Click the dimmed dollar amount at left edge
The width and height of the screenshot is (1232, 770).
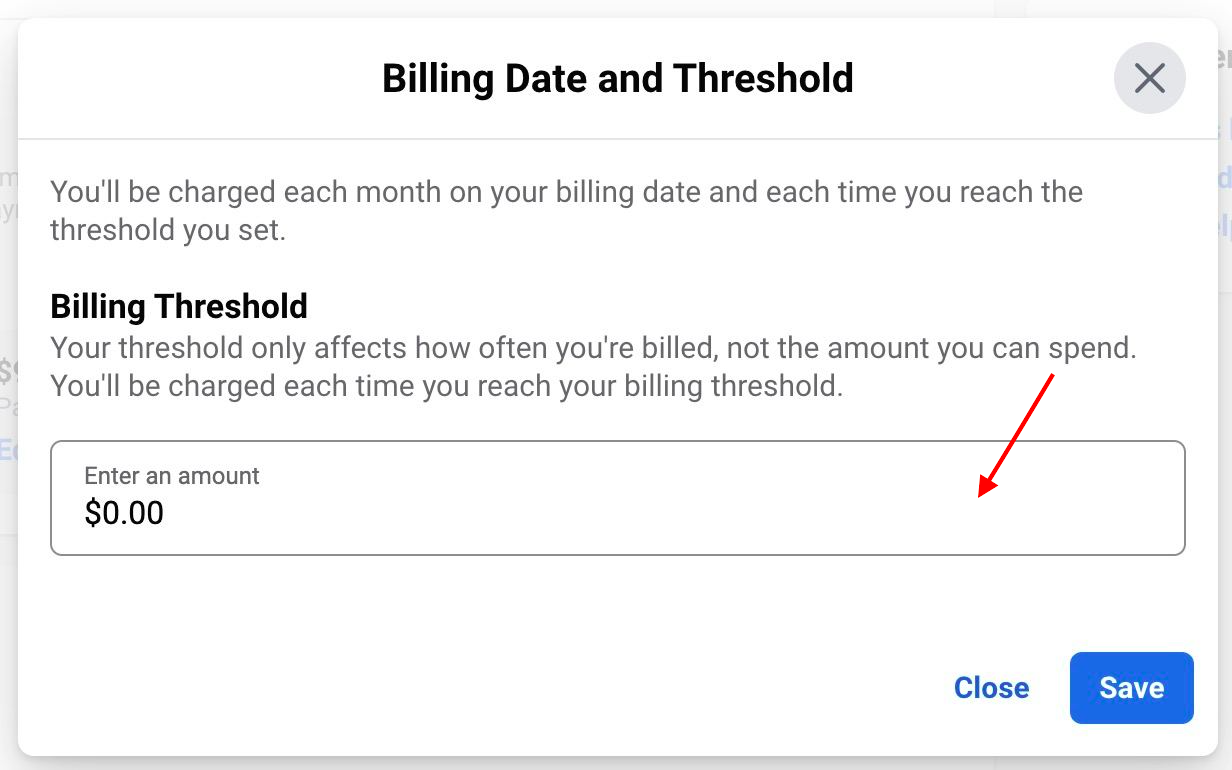pos(7,370)
